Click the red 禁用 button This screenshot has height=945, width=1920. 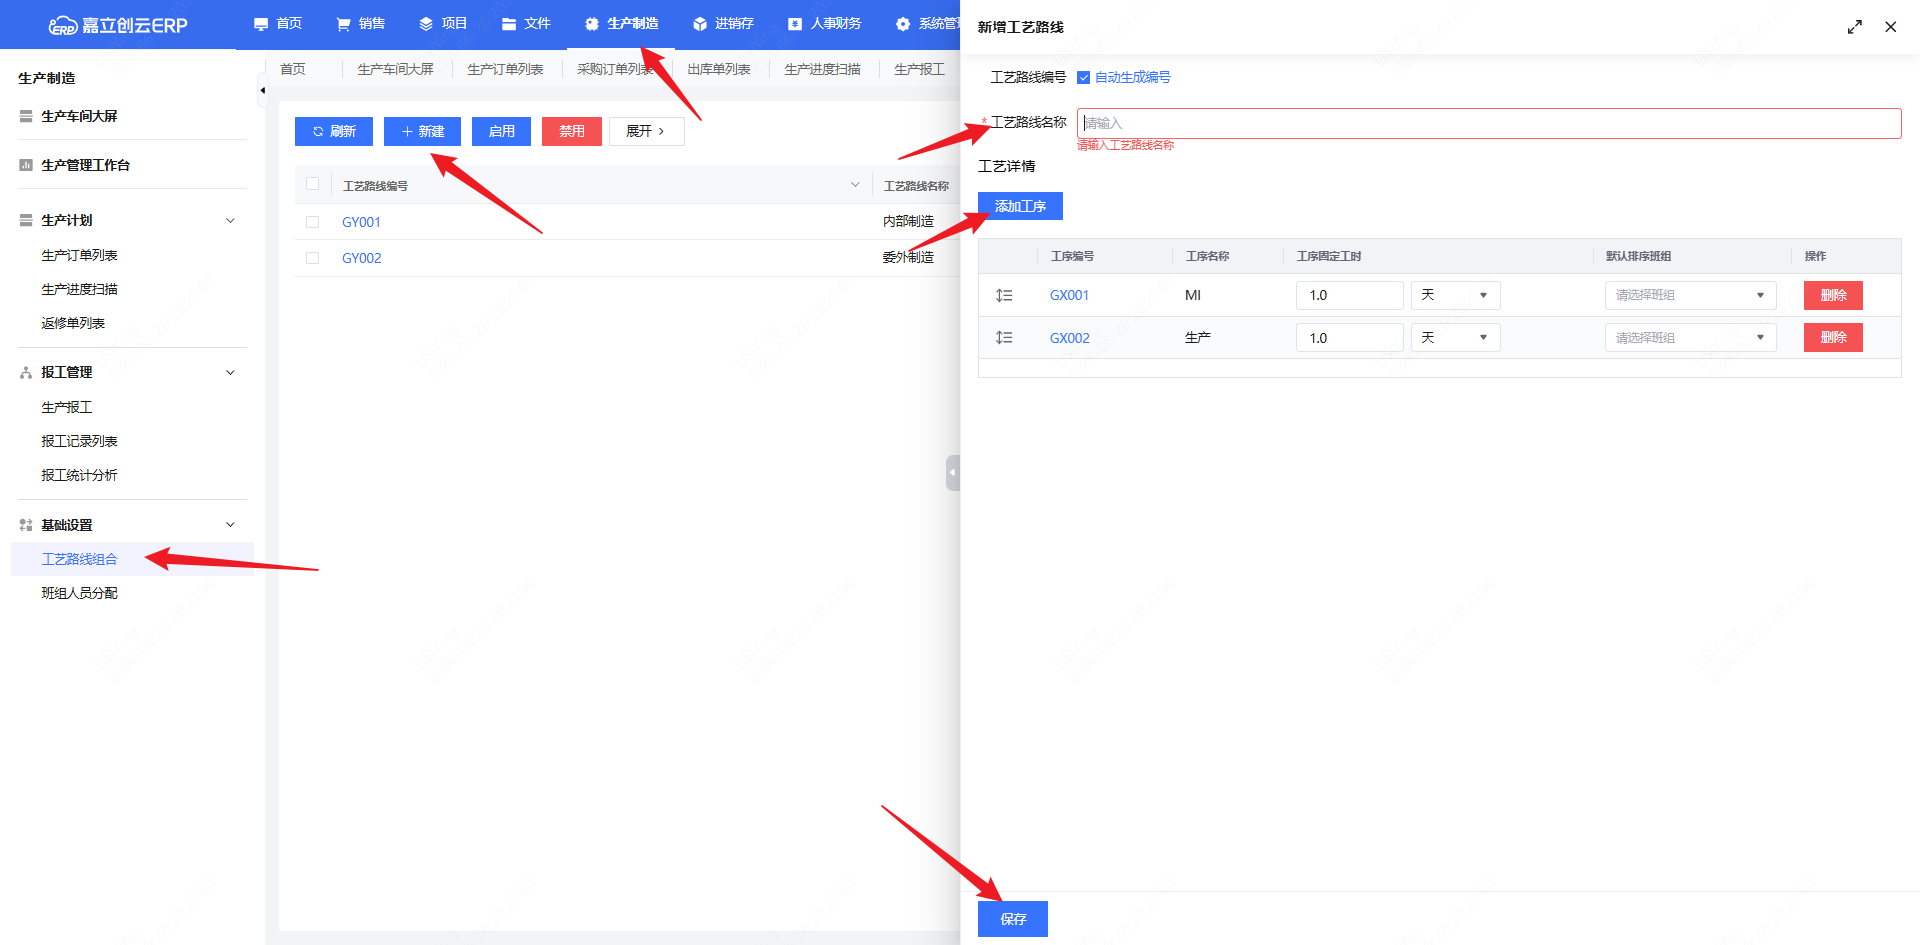pyautogui.click(x=572, y=131)
